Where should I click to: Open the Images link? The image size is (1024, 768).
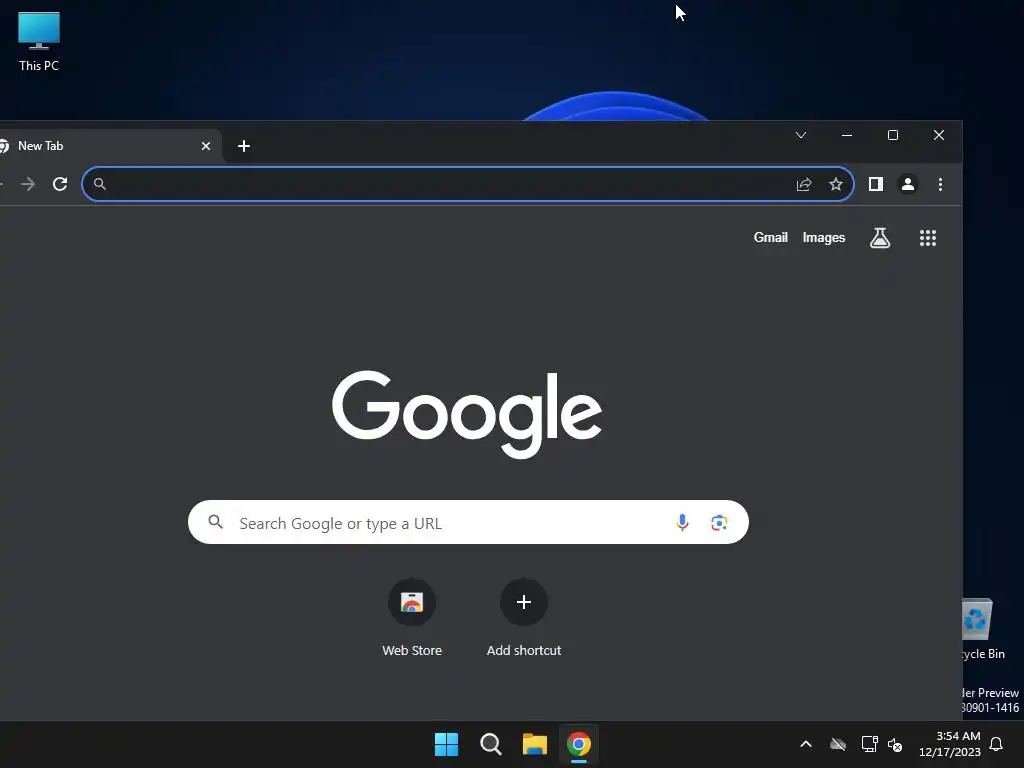tap(824, 238)
